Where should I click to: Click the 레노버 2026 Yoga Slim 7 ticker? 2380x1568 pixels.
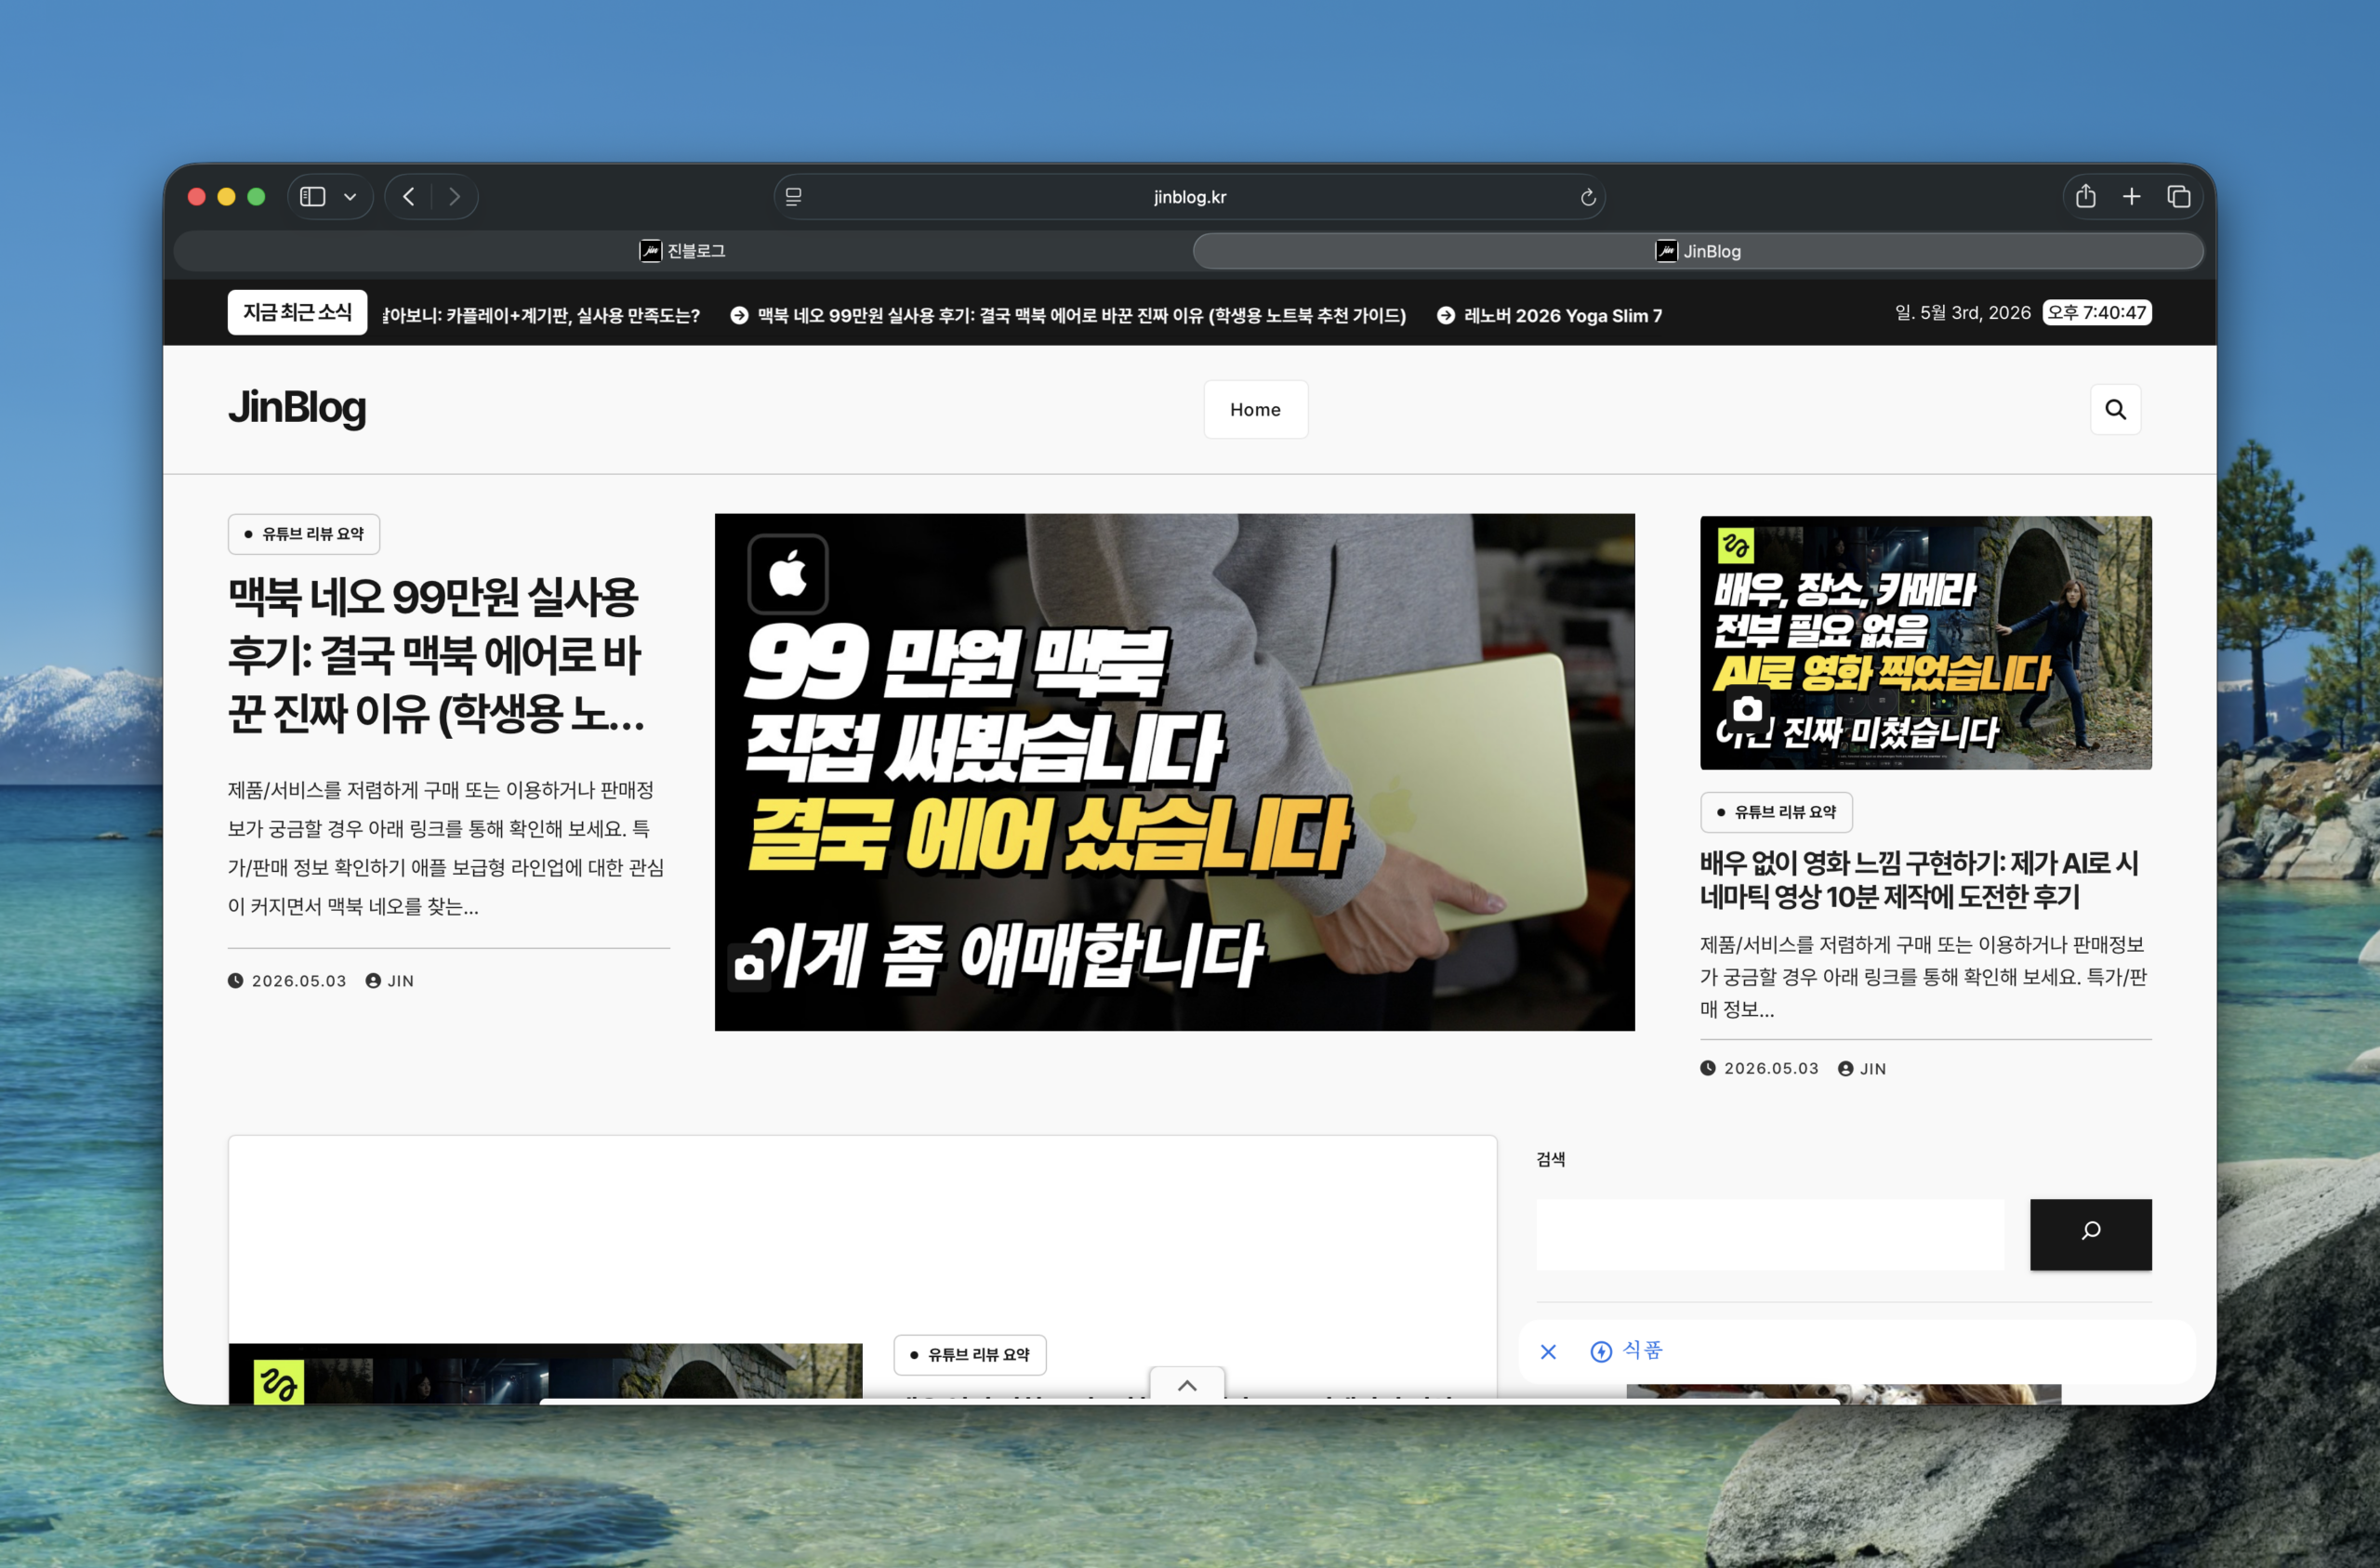click(x=1562, y=315)
